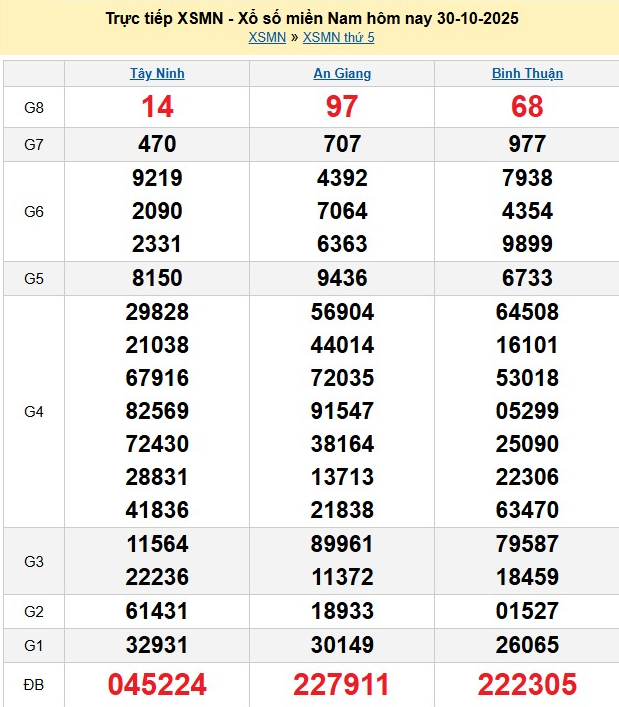Image resolution: width=619 pixels, height=707 pixels.
Task: Click the An Giang province header link
Action: 342,73
